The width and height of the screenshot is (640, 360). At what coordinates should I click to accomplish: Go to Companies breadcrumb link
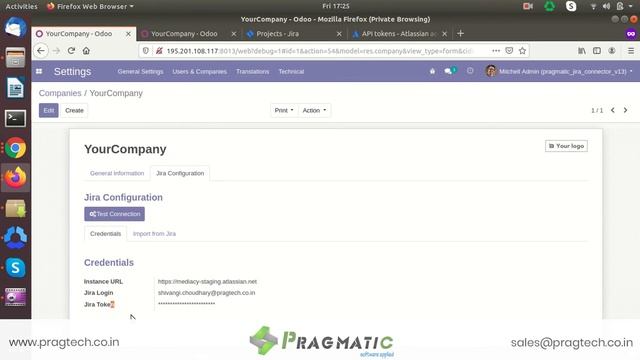pyautogui.click(x=60, y=93)
